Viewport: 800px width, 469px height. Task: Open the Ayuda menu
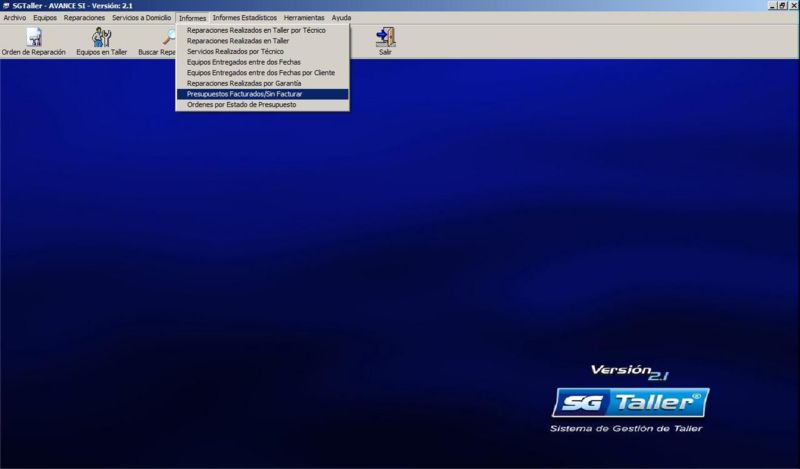coord(341,18)
